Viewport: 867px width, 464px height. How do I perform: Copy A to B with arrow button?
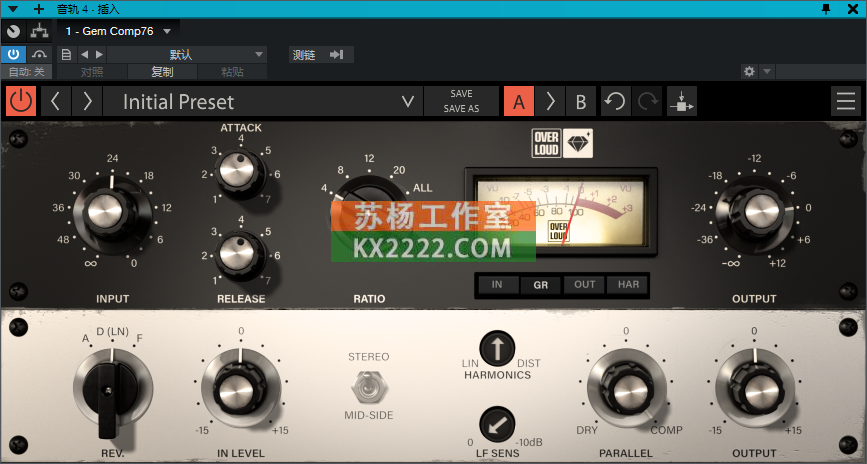(x=550, y=102)
